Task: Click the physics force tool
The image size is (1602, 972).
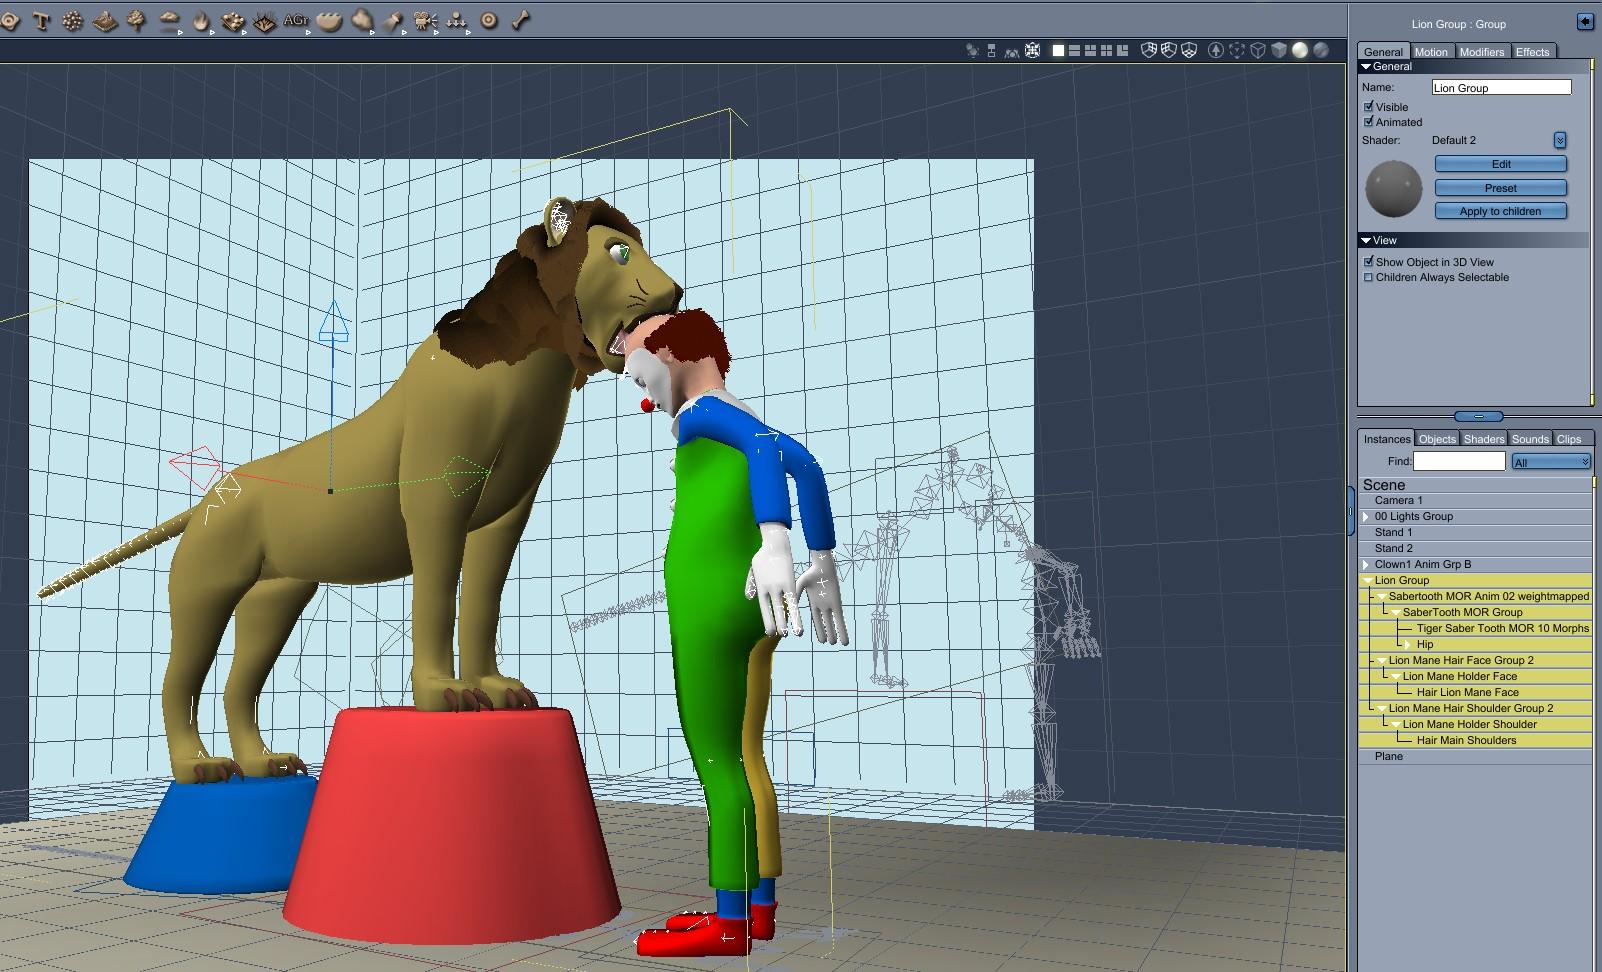Action: pyautogui.click(x=457, y=20)
